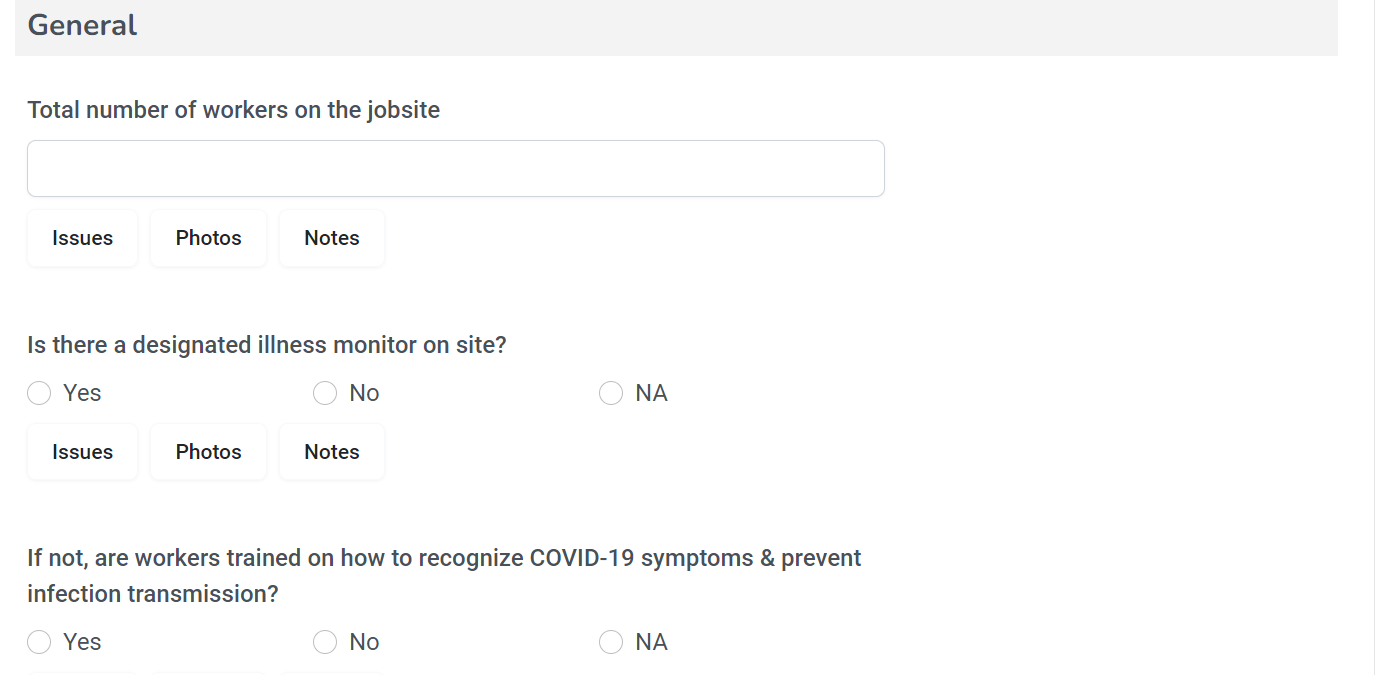Click the 'No' text label for illness monitor
The height and width of the screenshot is (675, 1375).
point(364,393)
